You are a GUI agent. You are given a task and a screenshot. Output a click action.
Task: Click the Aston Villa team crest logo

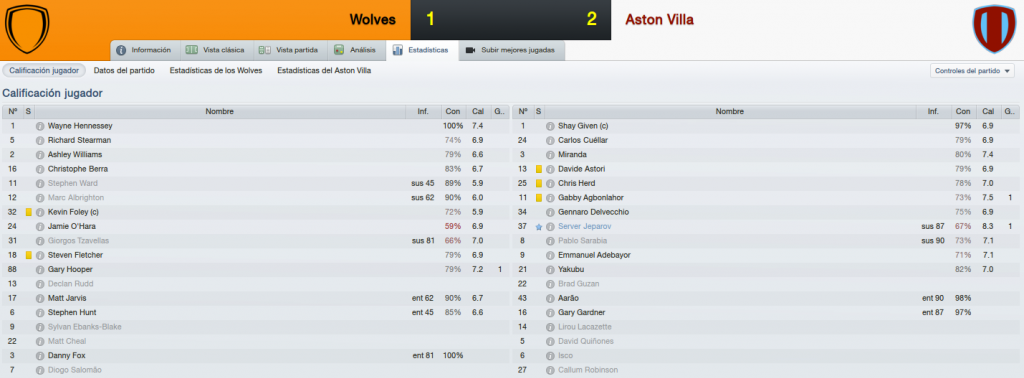pos(994,29)
